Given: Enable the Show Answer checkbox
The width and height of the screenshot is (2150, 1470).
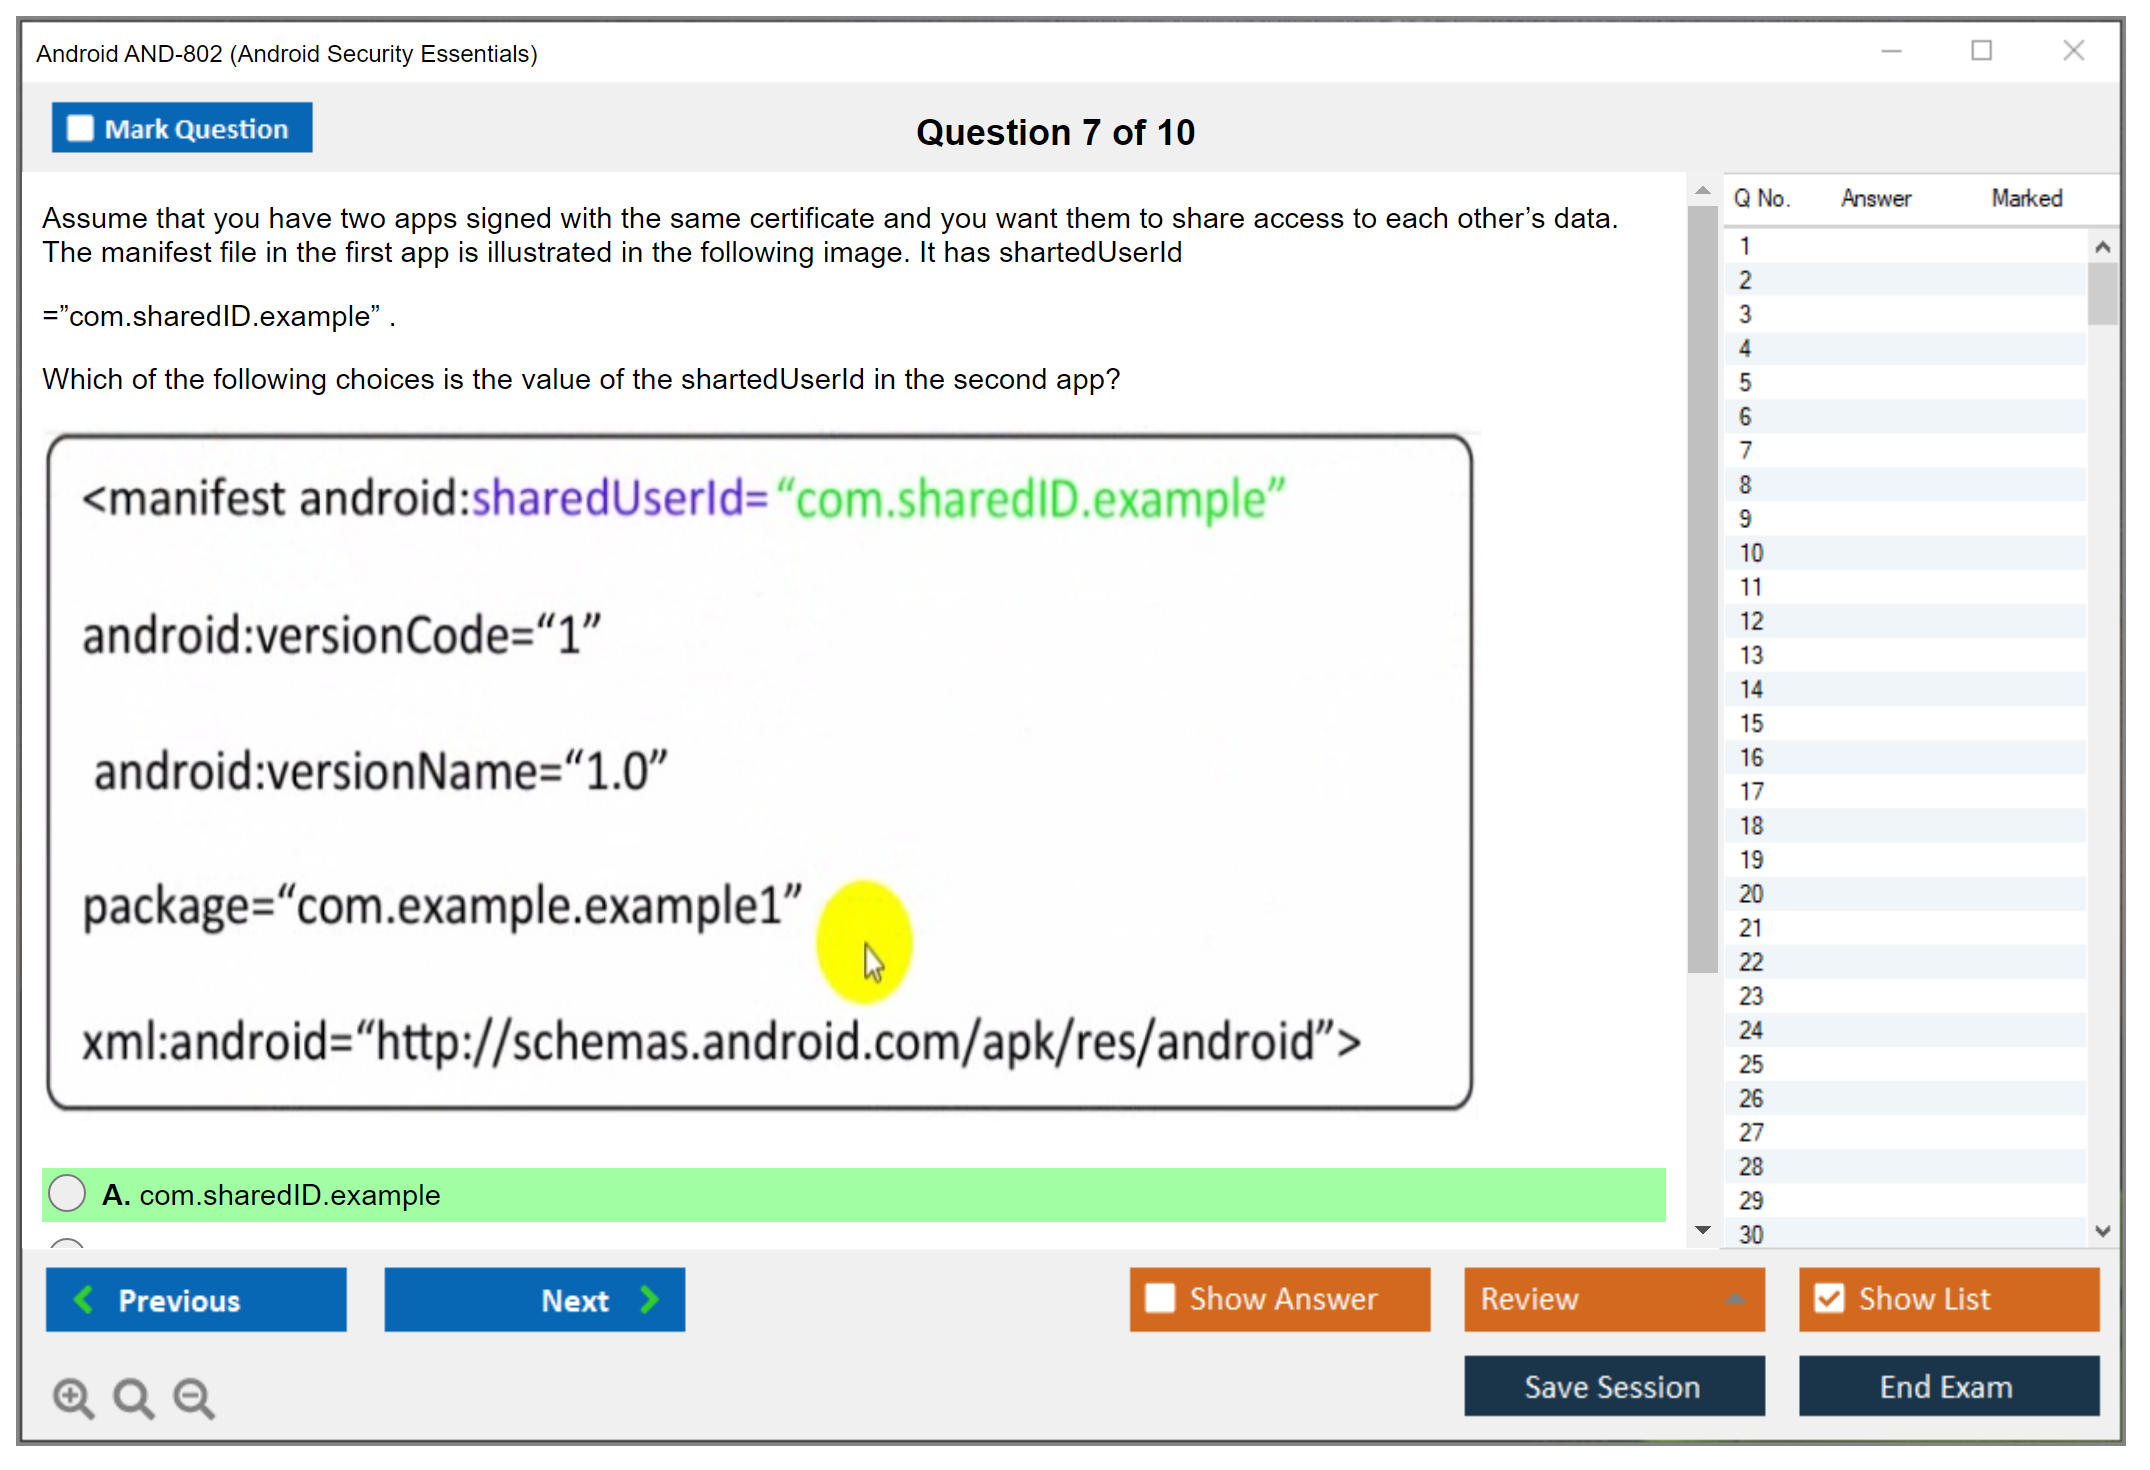Looking at the screenshot, I should click(x=1160, y=1298).
